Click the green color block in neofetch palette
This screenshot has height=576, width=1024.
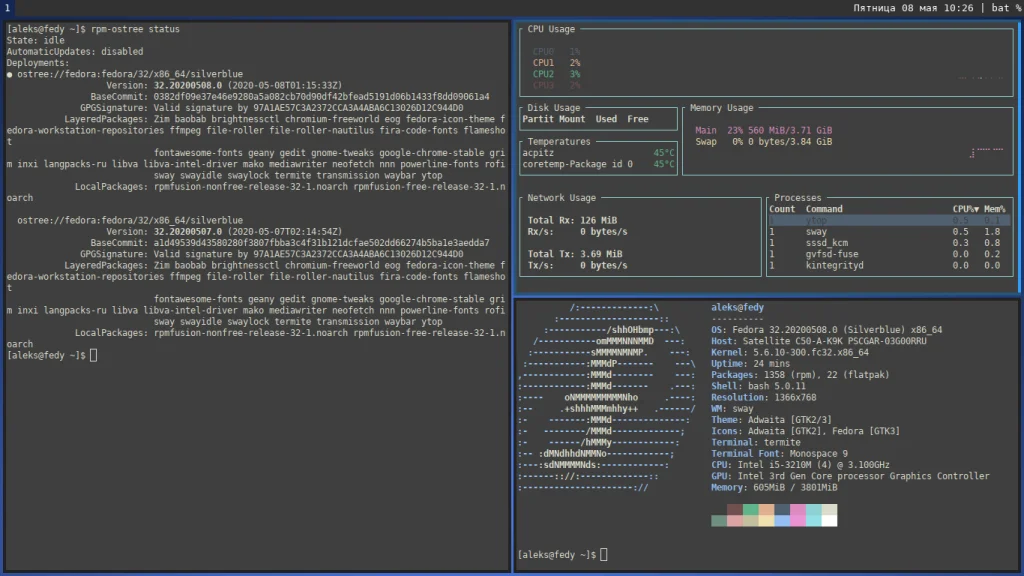point(750,509)
